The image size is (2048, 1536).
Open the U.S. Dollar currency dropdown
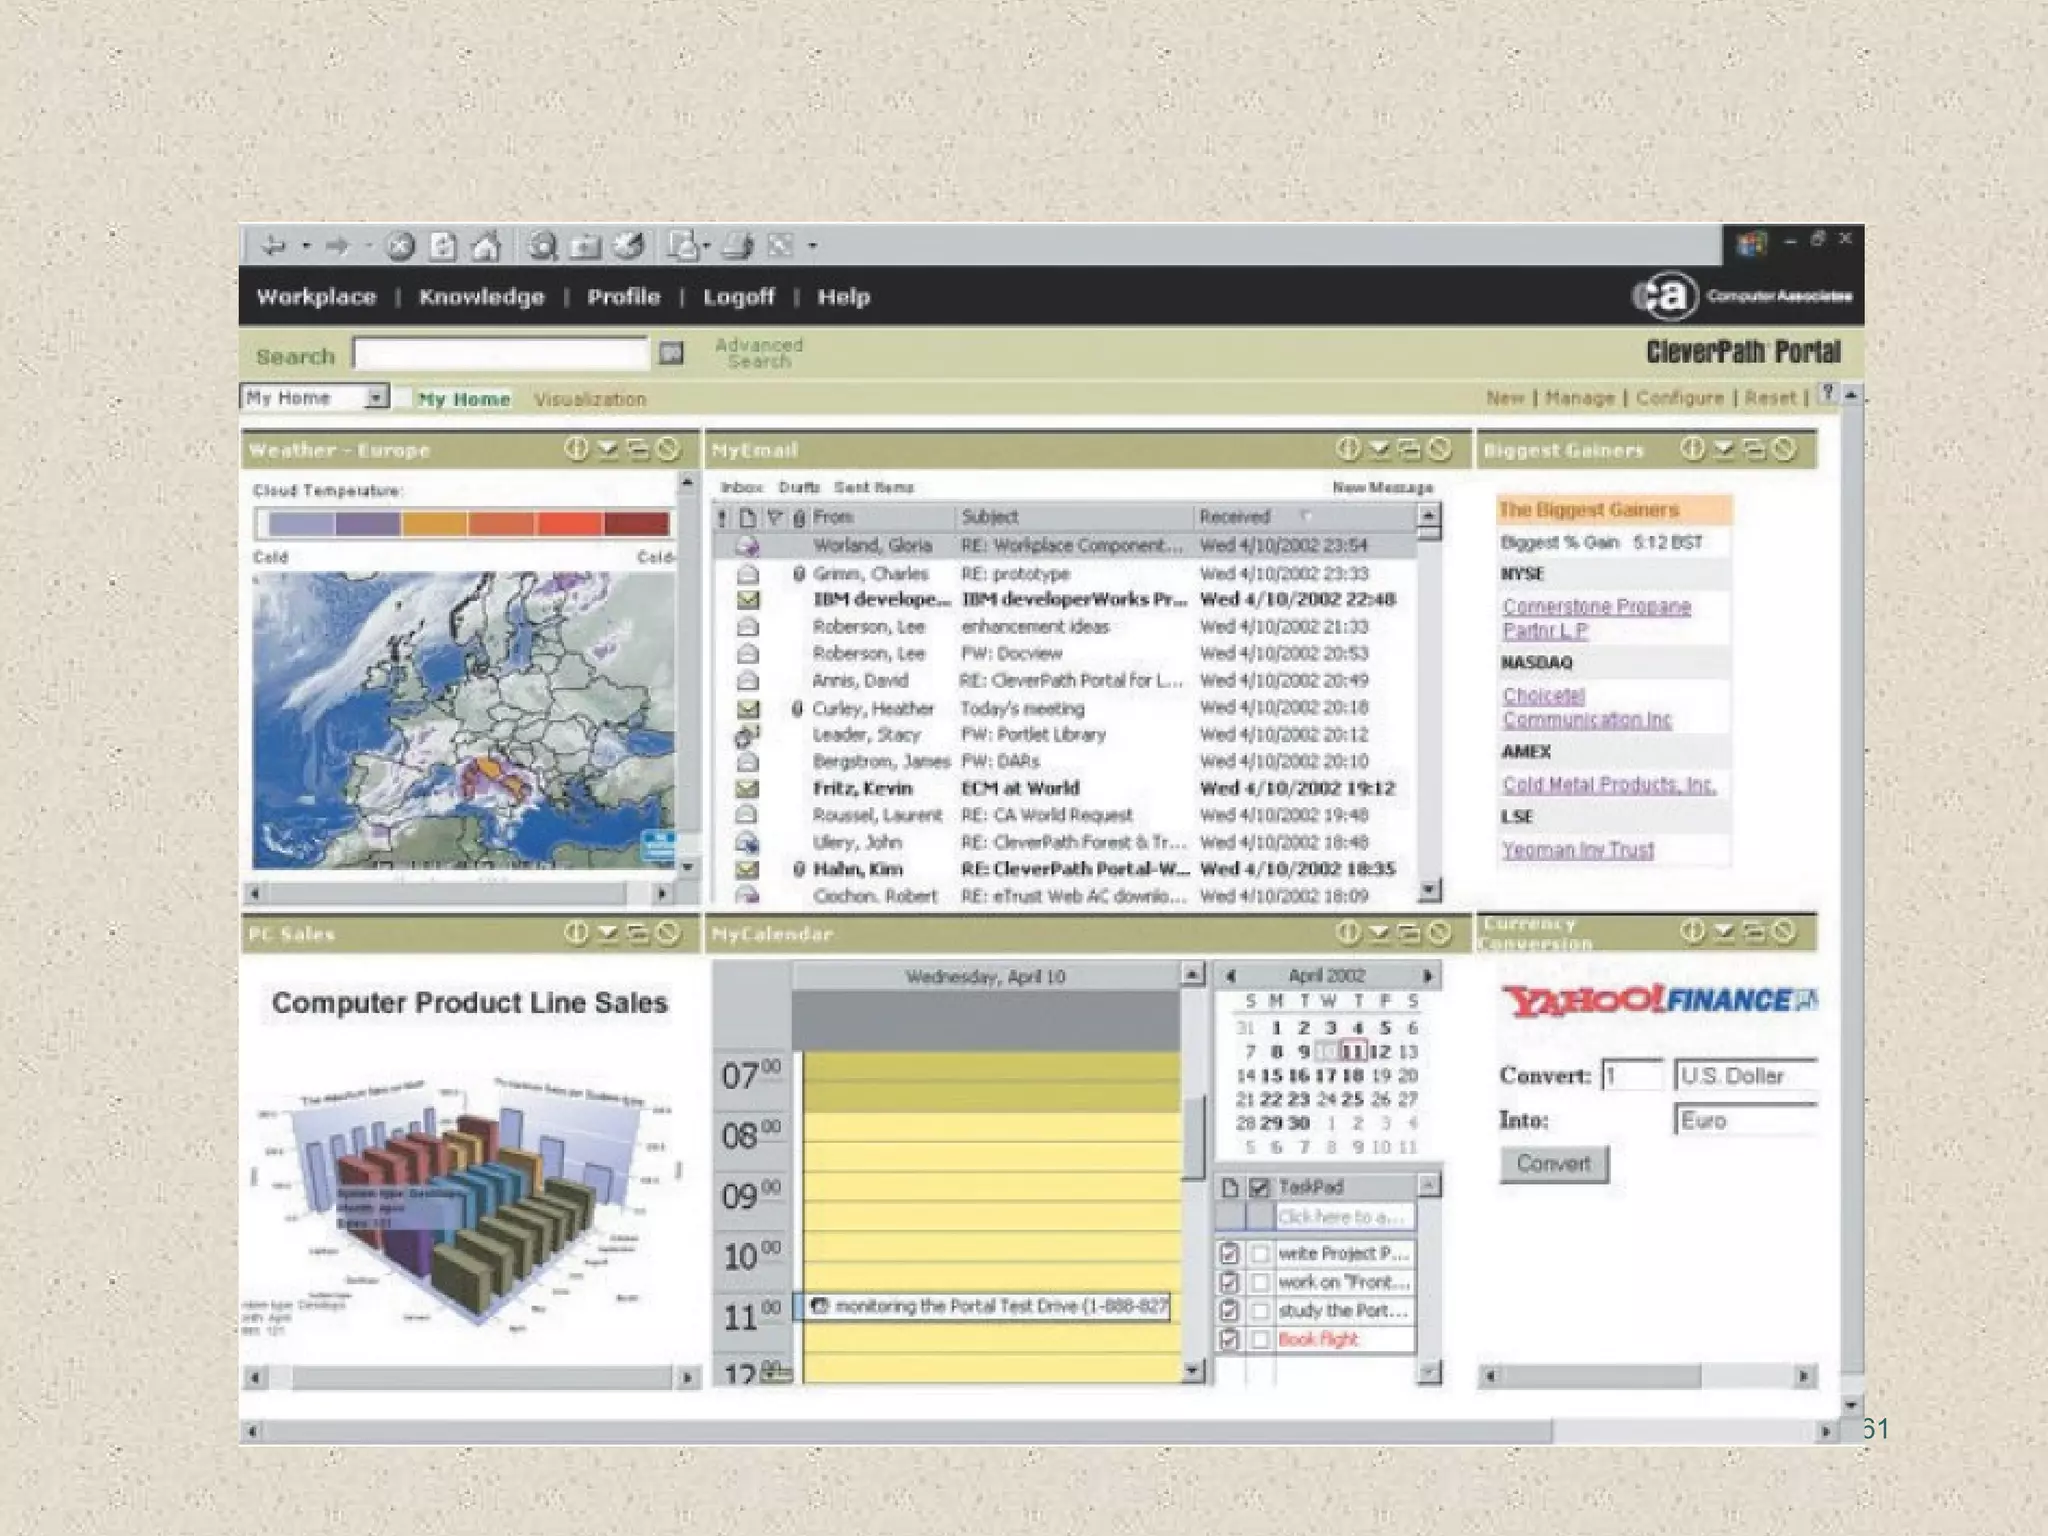1746,1076
